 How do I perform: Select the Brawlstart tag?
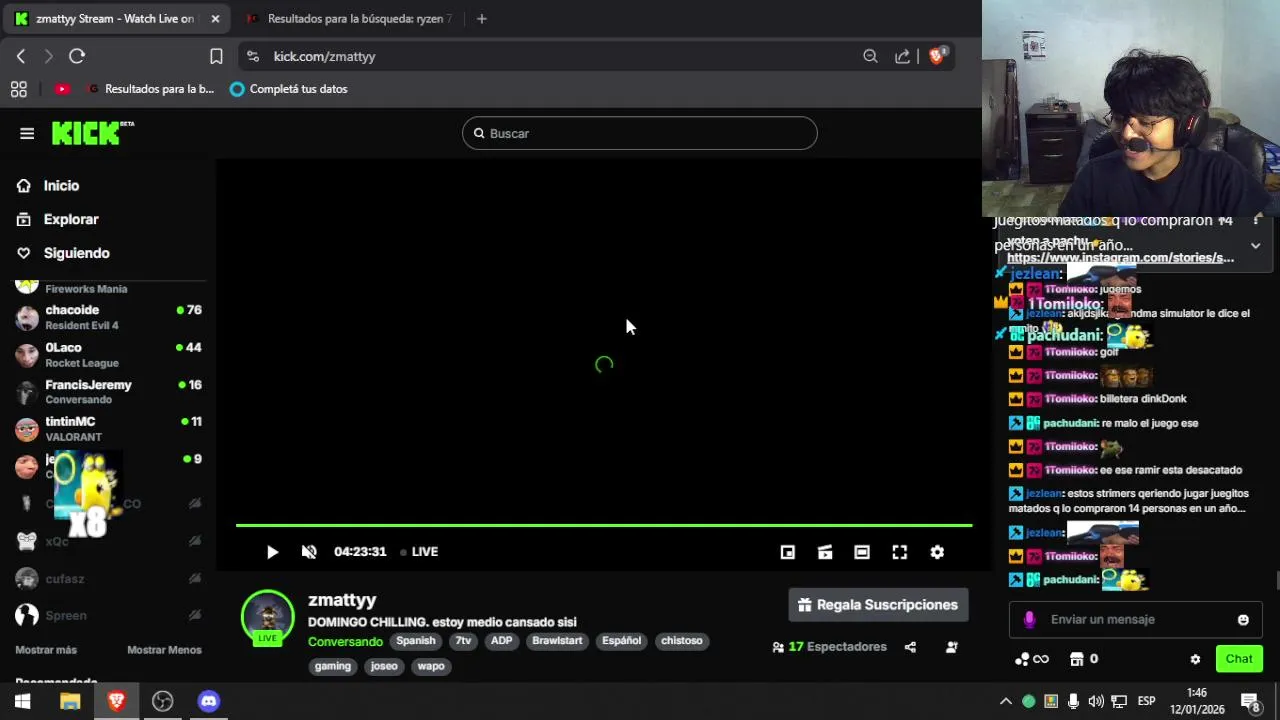(557, 641)
